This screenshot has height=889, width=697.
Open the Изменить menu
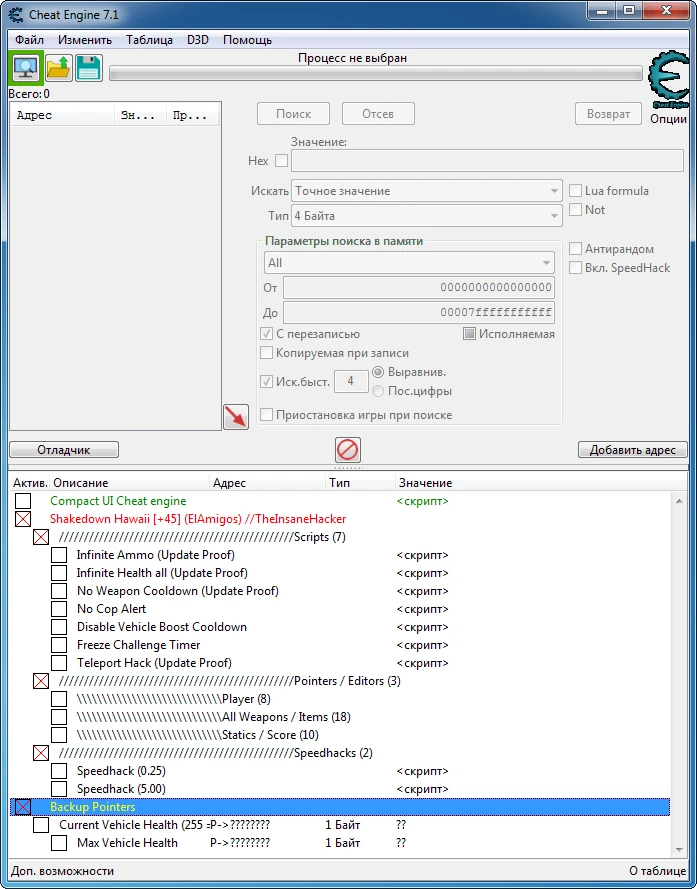click(85, 40)
